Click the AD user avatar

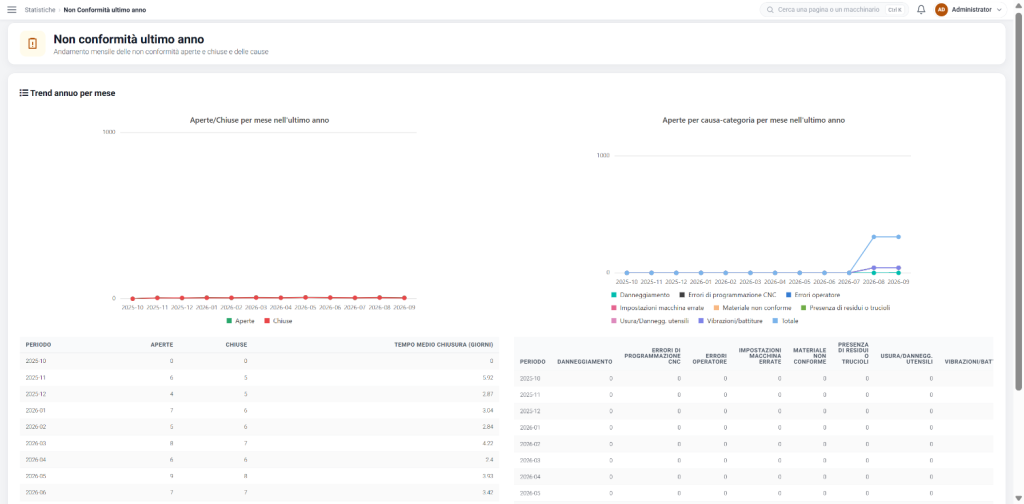click(x=941, y=10)
